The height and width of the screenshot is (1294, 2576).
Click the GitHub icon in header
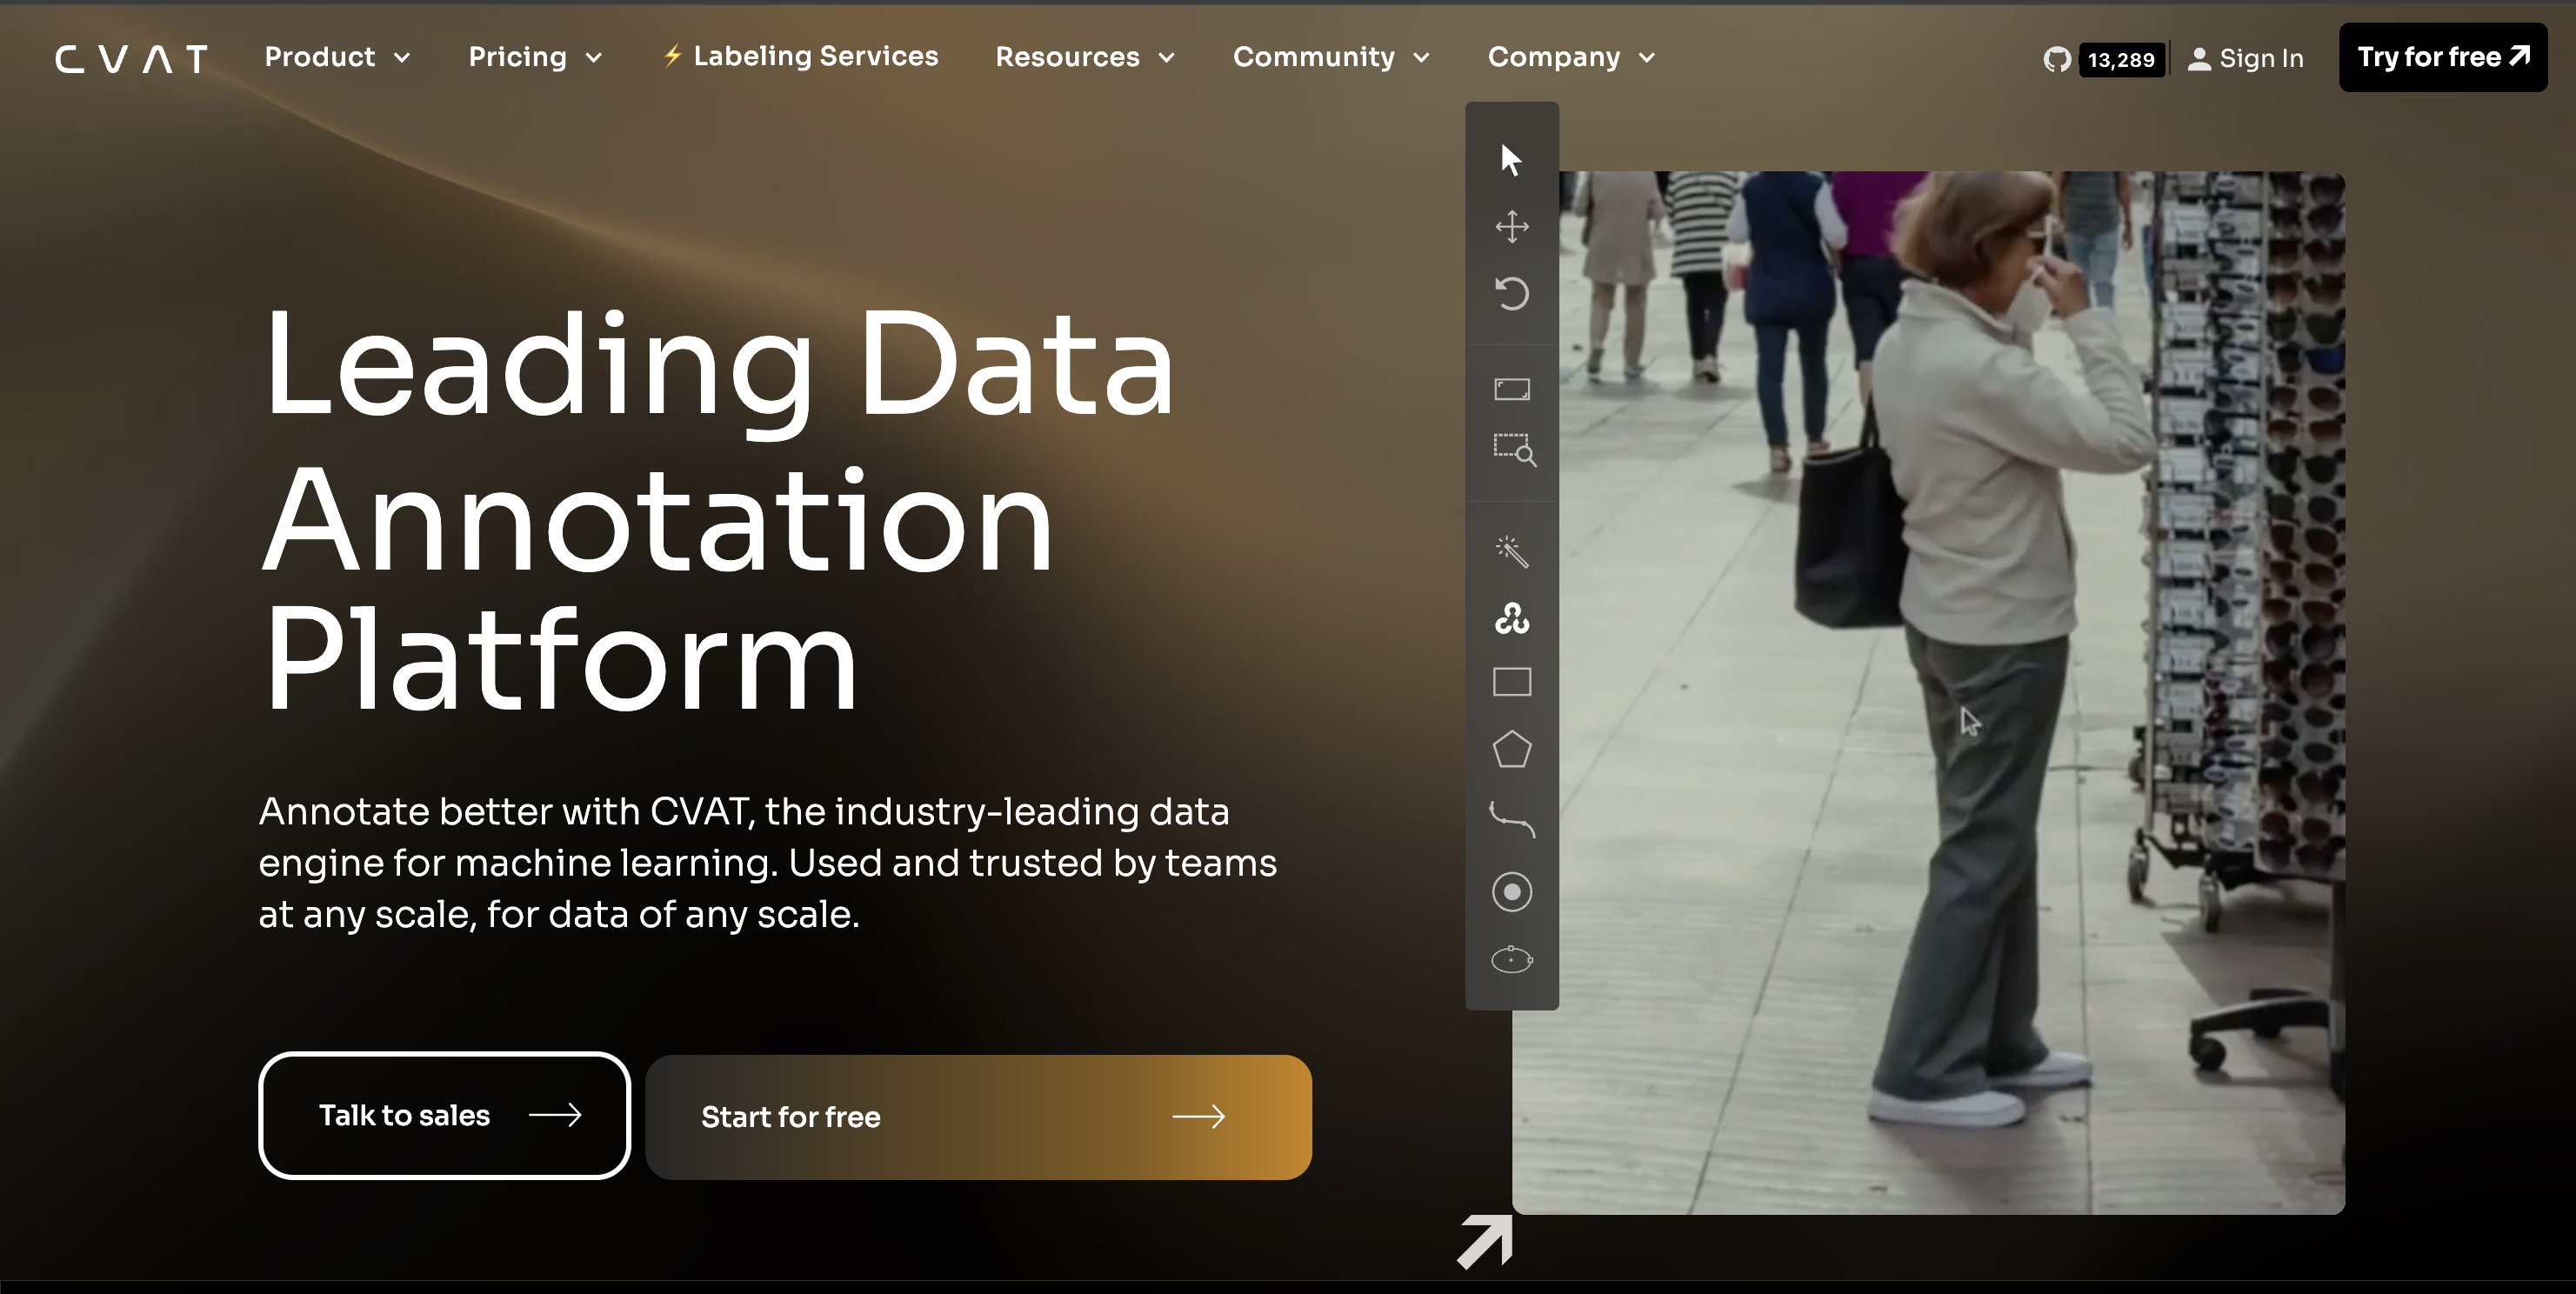[2057, 59]
